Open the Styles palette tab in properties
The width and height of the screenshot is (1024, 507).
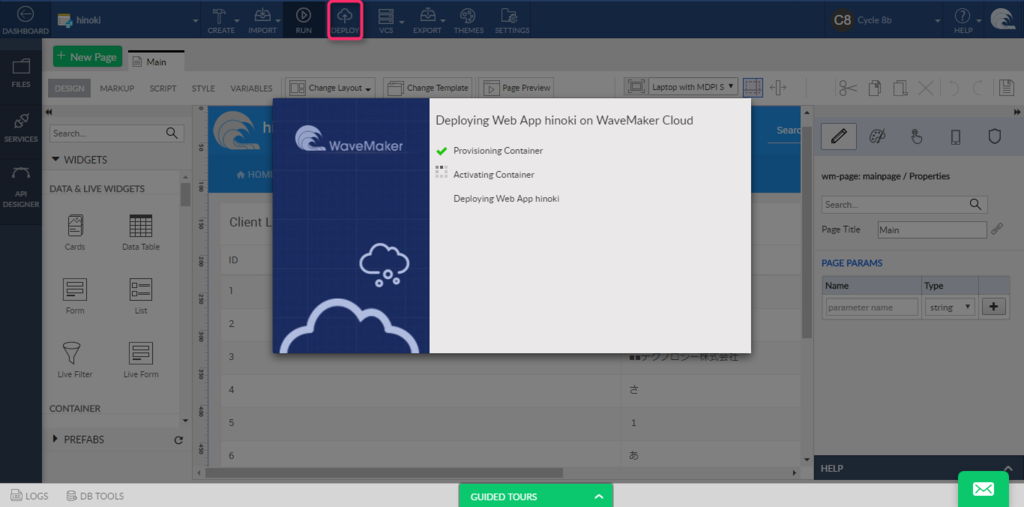pos(878,137)
